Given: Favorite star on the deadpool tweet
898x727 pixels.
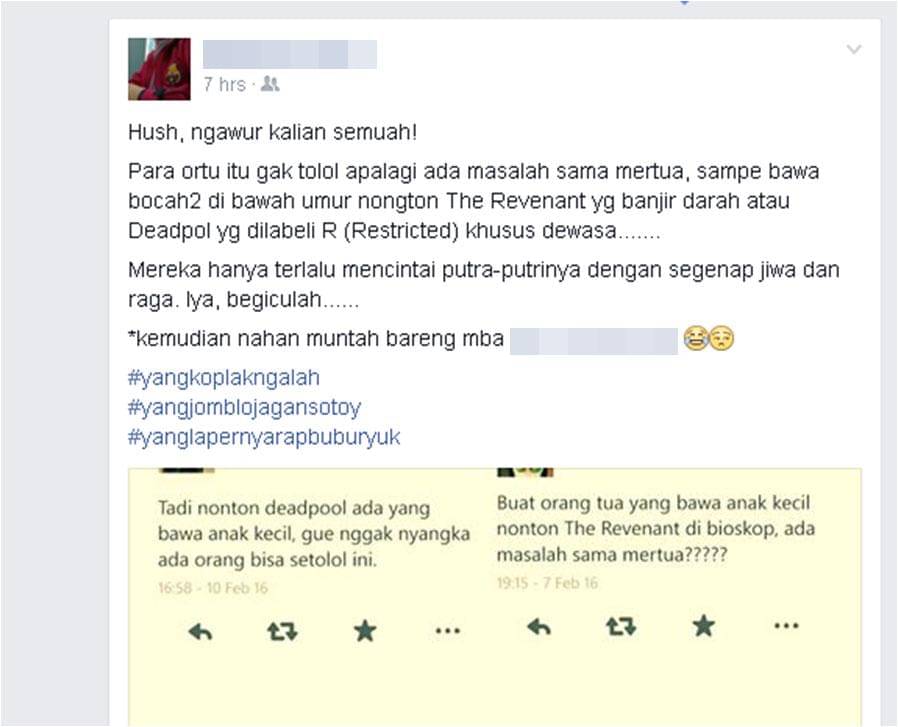Looking at the screenshot, I should pyautogui.click(x=365, y=631).
